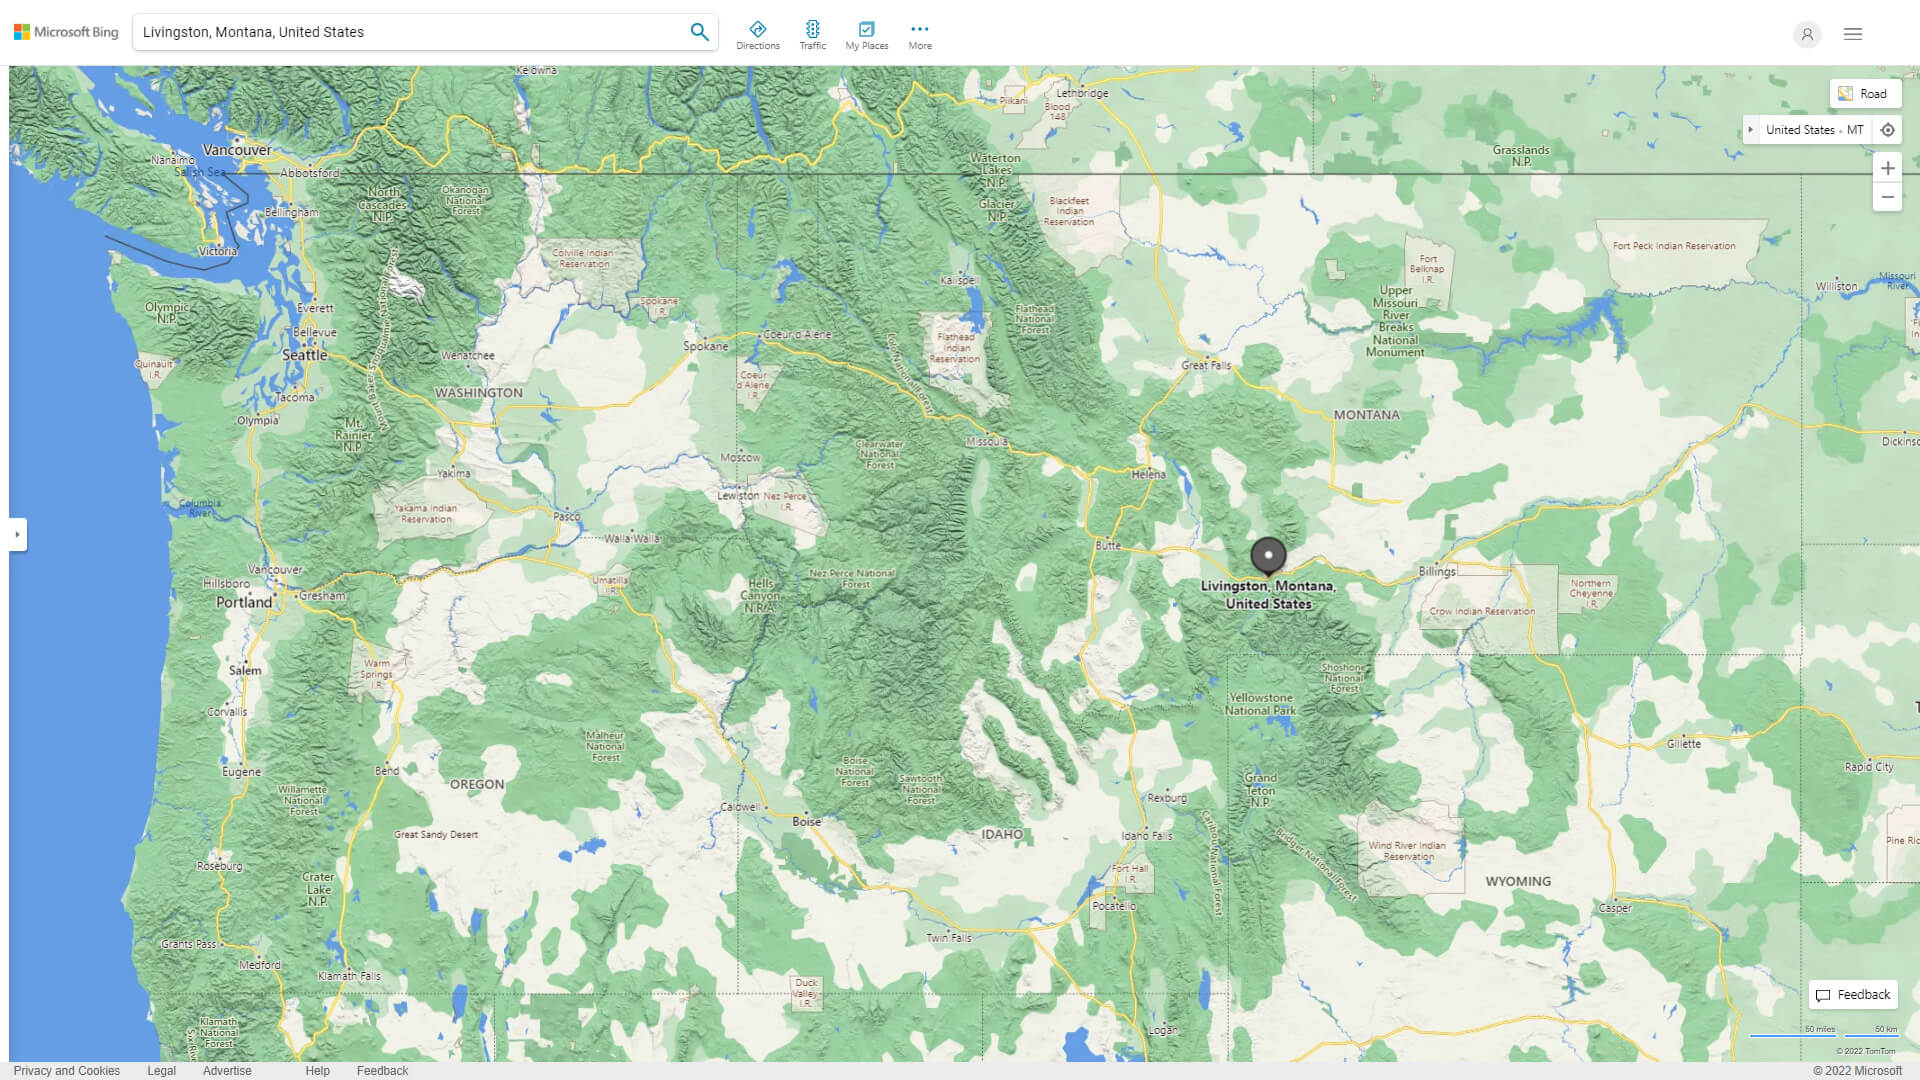The image size is (1920, 1080).
Task: Open the hamburger menu
Action: [x=1853, y=33]
